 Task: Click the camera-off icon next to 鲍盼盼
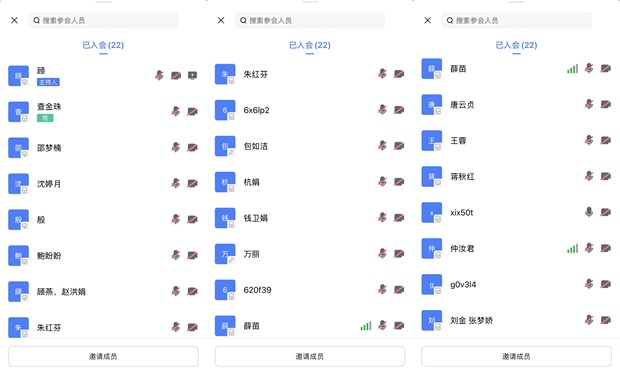point(192,255)
